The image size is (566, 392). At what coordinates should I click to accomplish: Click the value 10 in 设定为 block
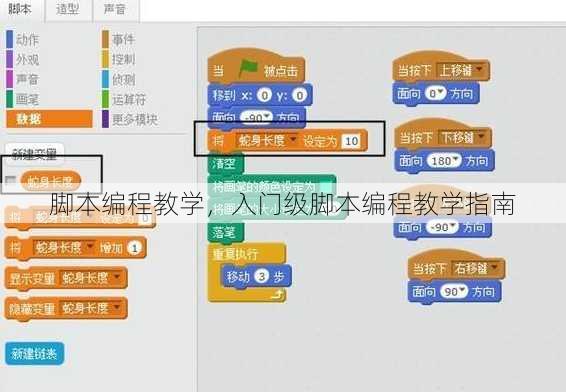tap(351, 141)
